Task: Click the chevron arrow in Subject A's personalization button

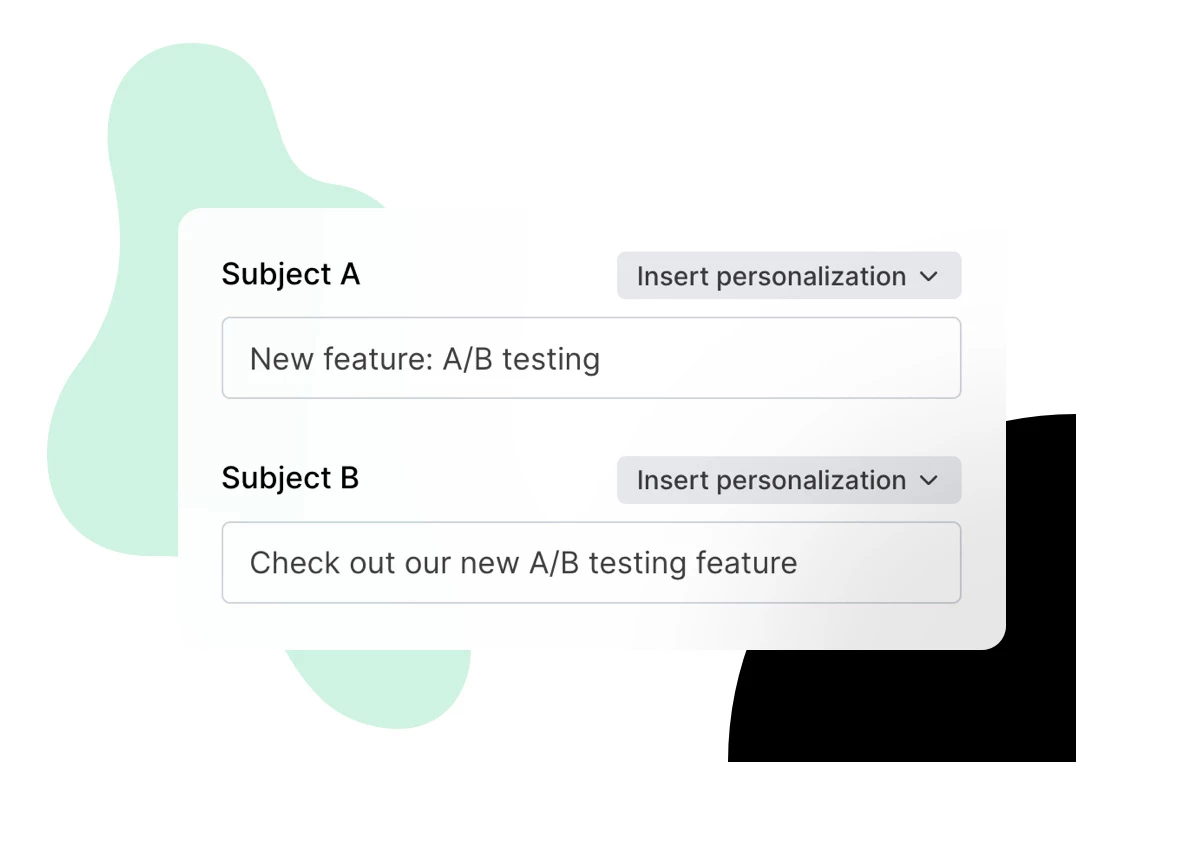Action: tap(929, 277)
